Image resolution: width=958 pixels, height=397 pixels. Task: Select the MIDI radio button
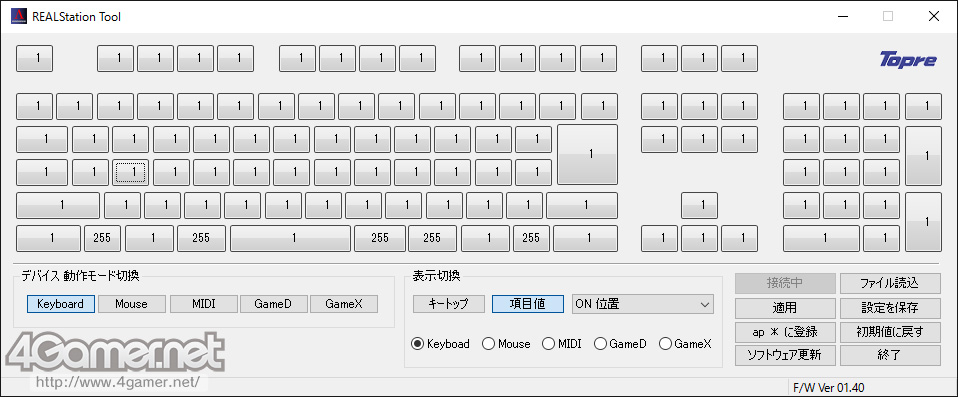tap(561, 344)
